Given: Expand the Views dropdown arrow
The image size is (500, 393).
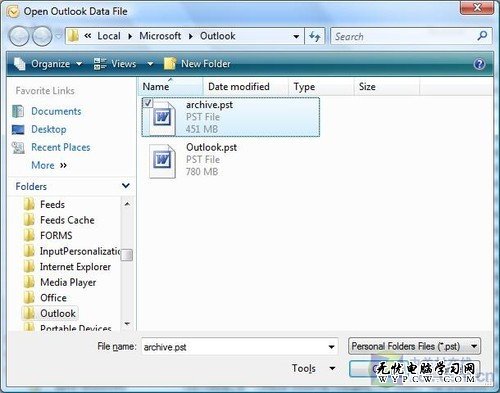Looking at the screenshot, I should 150,64.
